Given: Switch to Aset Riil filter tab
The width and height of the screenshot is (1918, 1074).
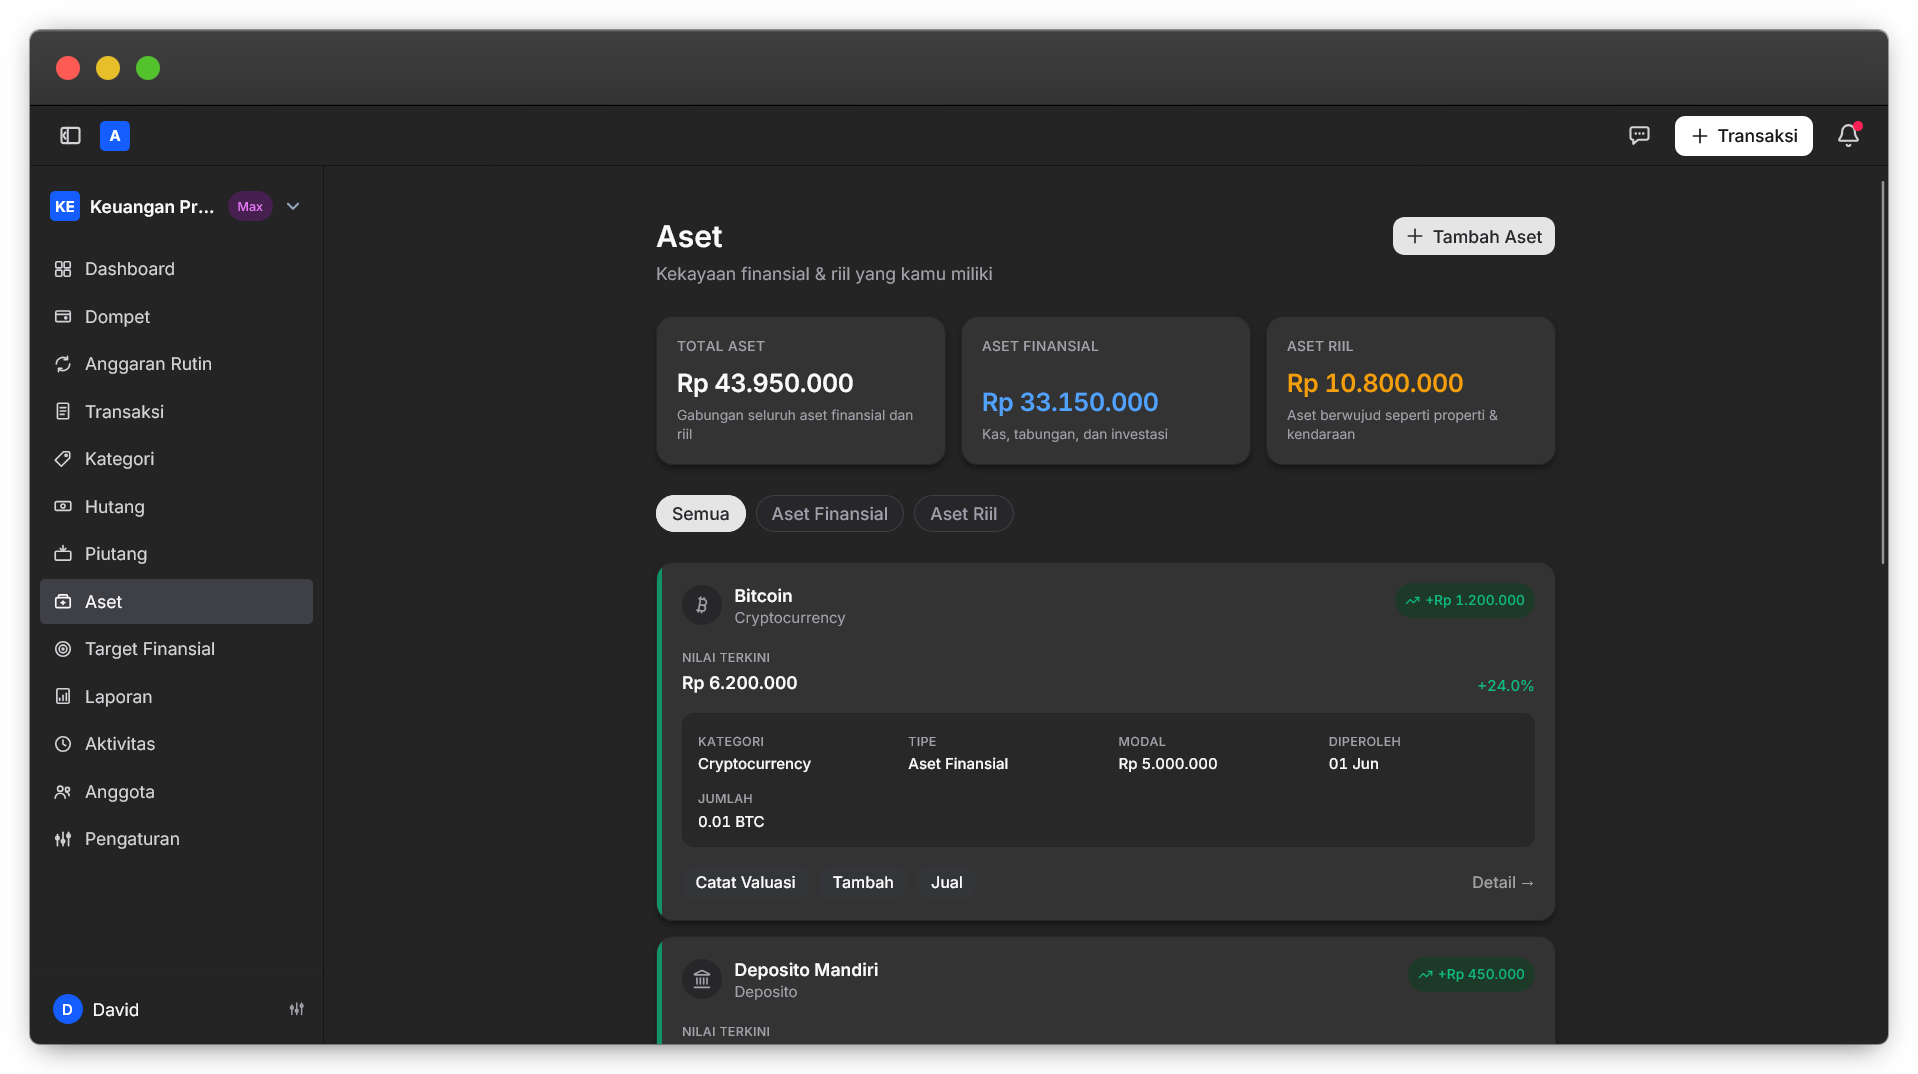Looking at the screenshot, I should (964, 514).
